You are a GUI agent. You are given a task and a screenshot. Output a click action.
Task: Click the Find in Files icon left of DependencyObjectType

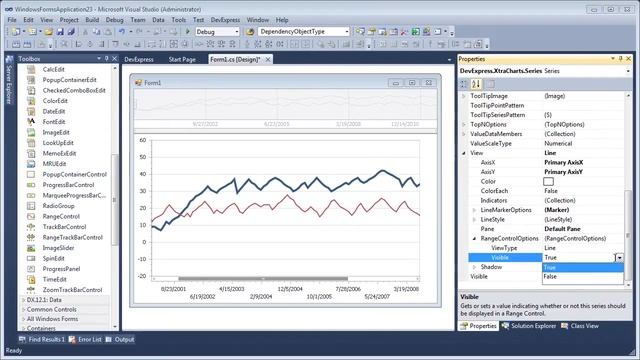[x=250, y=31]
